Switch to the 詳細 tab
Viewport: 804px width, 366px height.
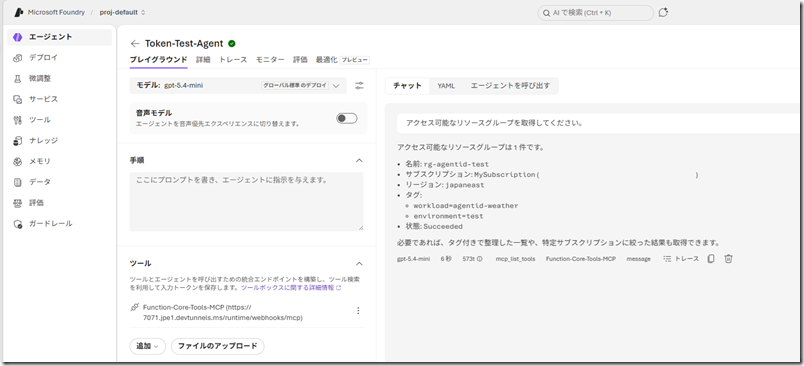[203, 60]
